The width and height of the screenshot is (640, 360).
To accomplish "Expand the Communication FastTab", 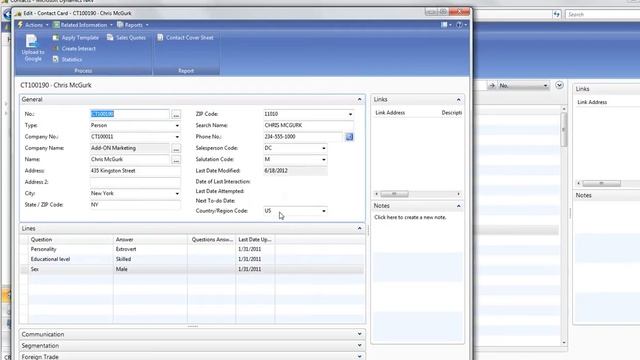I will [359, 334].
